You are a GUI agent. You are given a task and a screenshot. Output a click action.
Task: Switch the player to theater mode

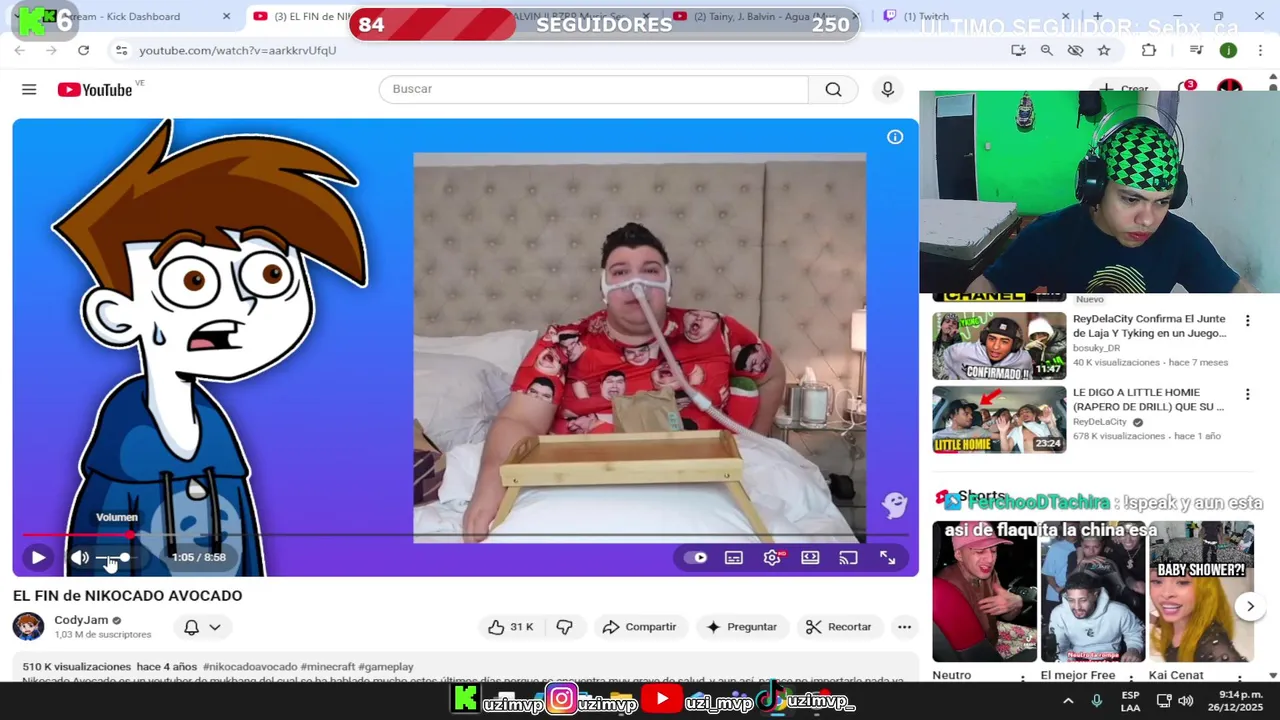click(x=810, y=557)
